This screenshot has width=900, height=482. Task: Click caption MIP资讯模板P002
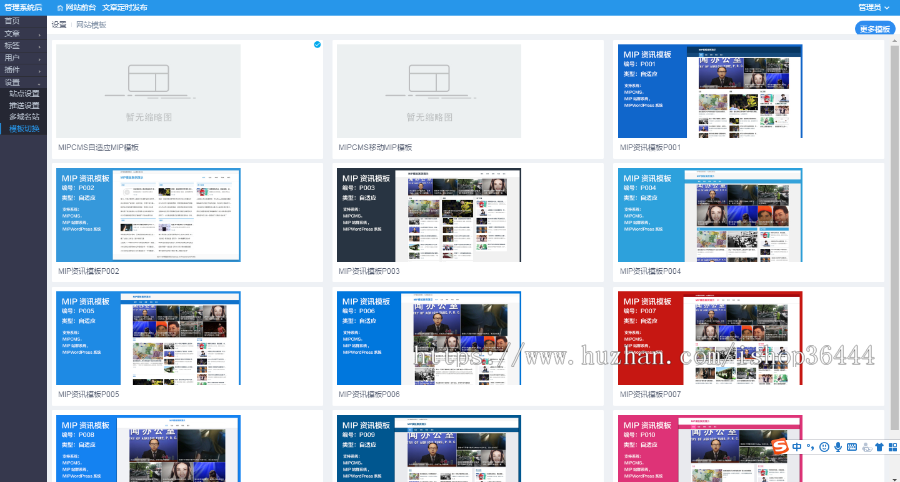88,271
